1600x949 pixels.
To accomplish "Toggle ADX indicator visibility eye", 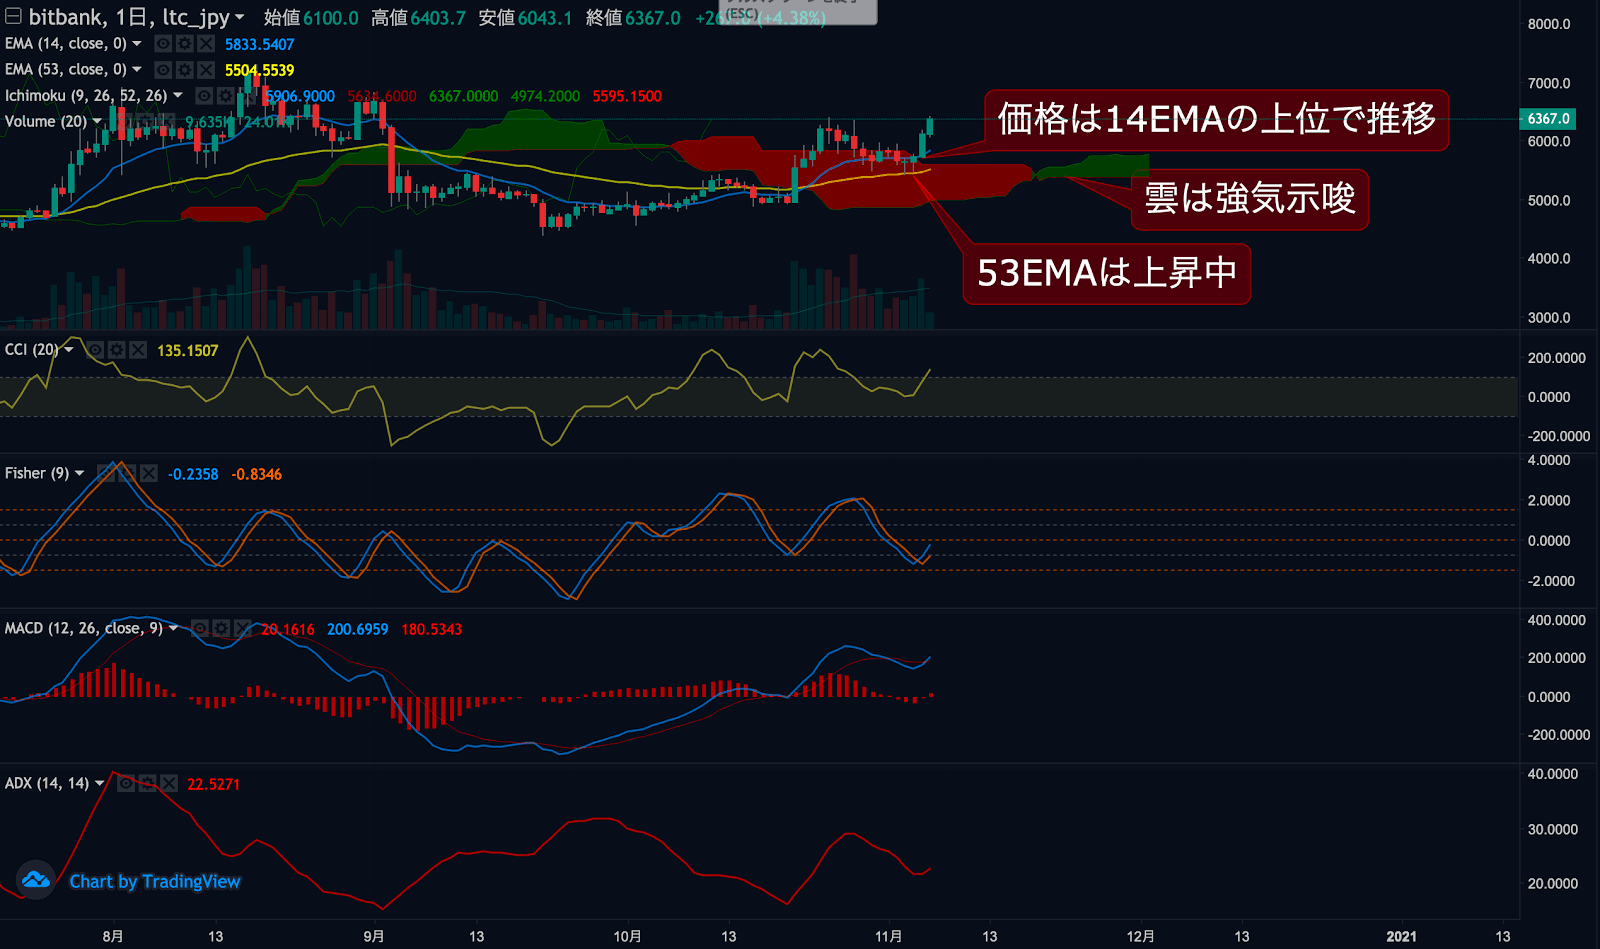I will coord(126,784).
